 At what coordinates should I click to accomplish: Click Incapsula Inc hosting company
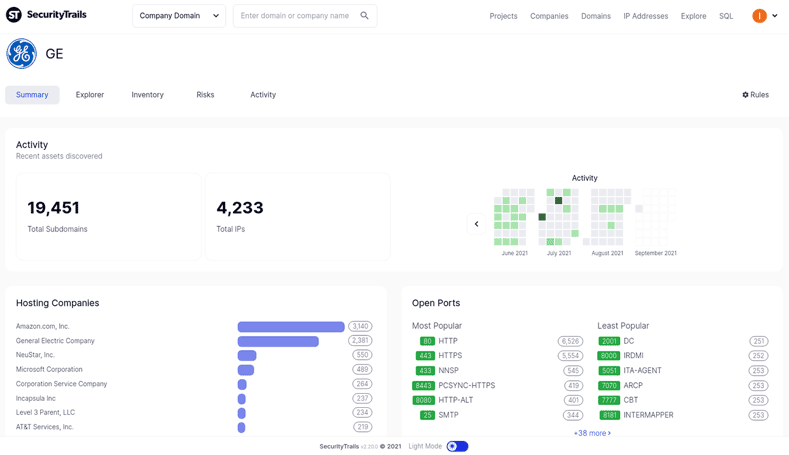pyautogui.click(x=36, y=398)
